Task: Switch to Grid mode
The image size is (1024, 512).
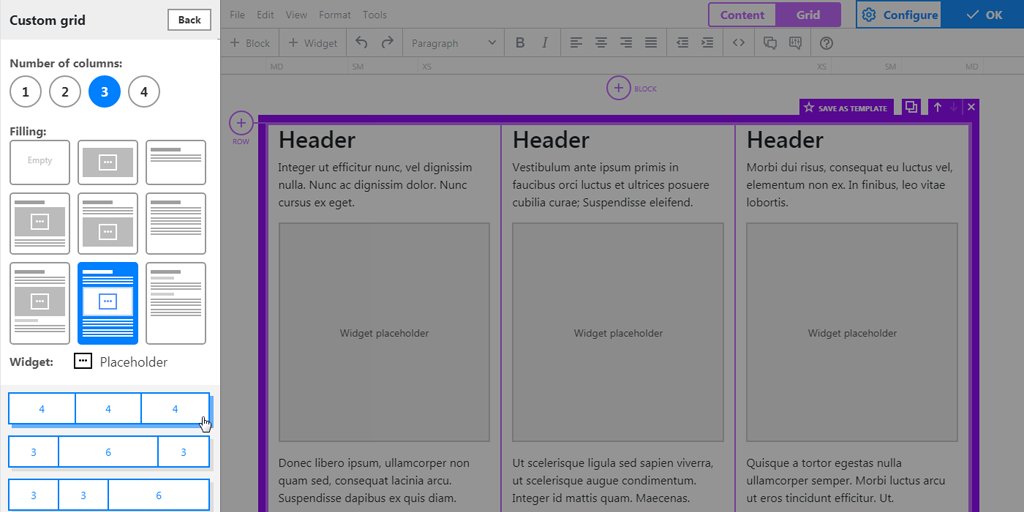Action: (x=808, y=15)
